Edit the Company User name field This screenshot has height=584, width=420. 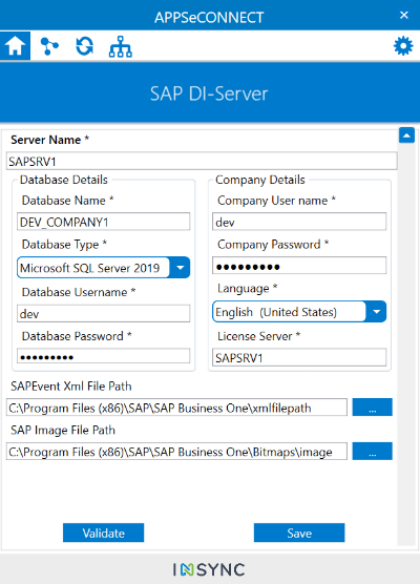tap(299, 222)
